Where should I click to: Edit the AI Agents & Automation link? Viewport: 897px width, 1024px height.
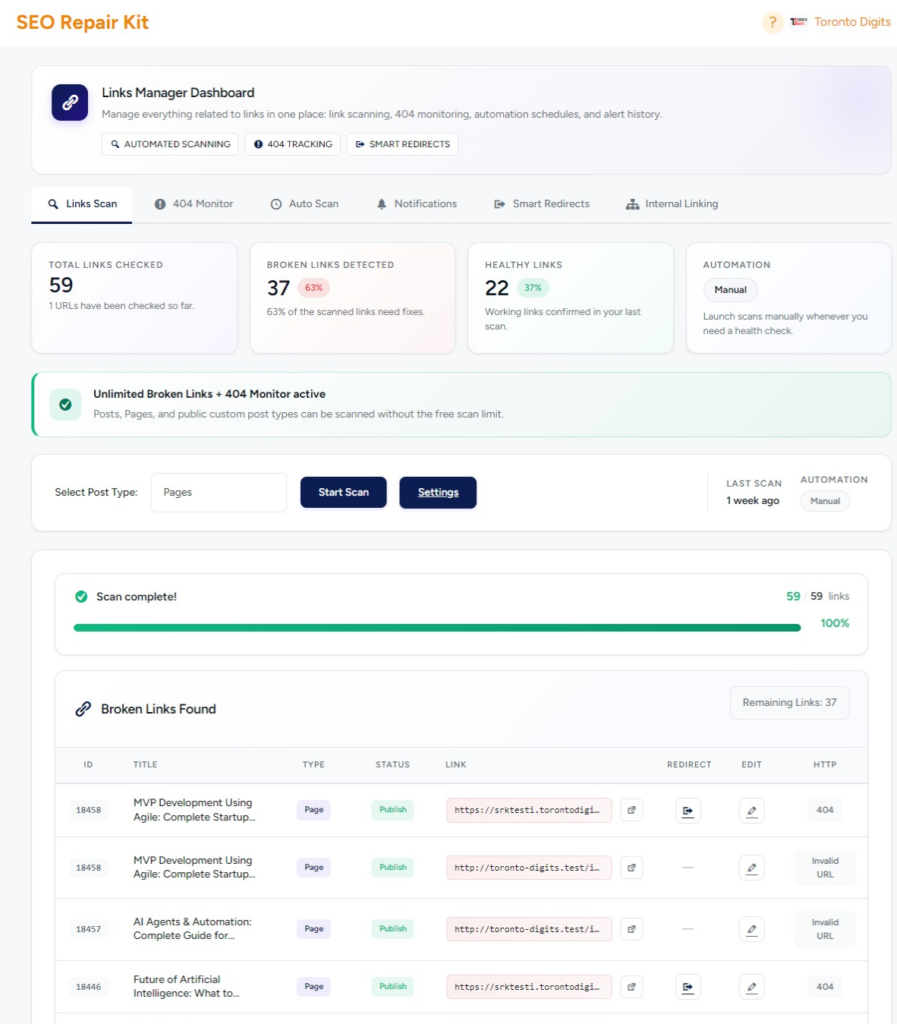(751, 929)
